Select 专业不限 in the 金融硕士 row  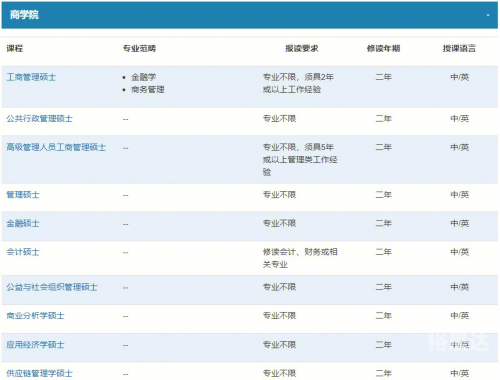tap(279, 223)
